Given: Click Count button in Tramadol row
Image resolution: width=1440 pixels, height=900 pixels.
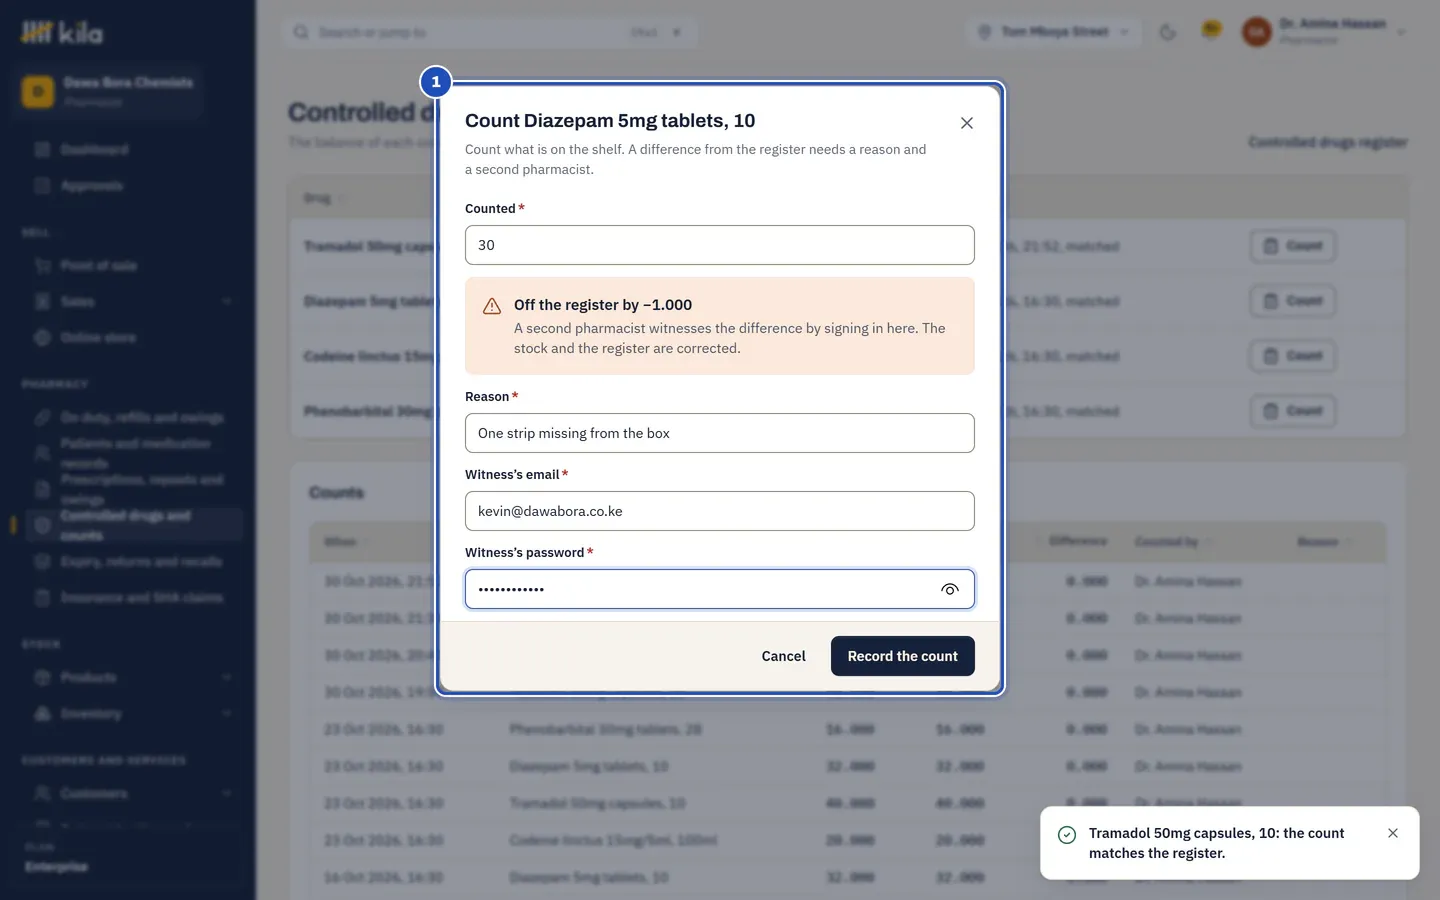Looking at the screenshot, I should pyautogui.click(x=1293, y=246).
